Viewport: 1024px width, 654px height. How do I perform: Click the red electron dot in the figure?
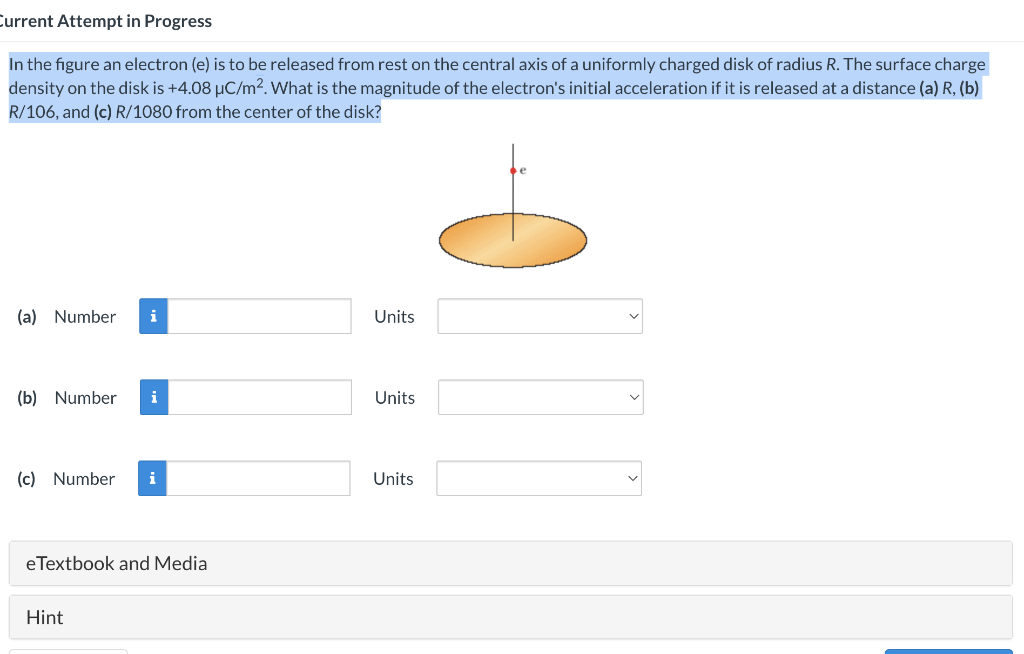[x=512, y=170]
